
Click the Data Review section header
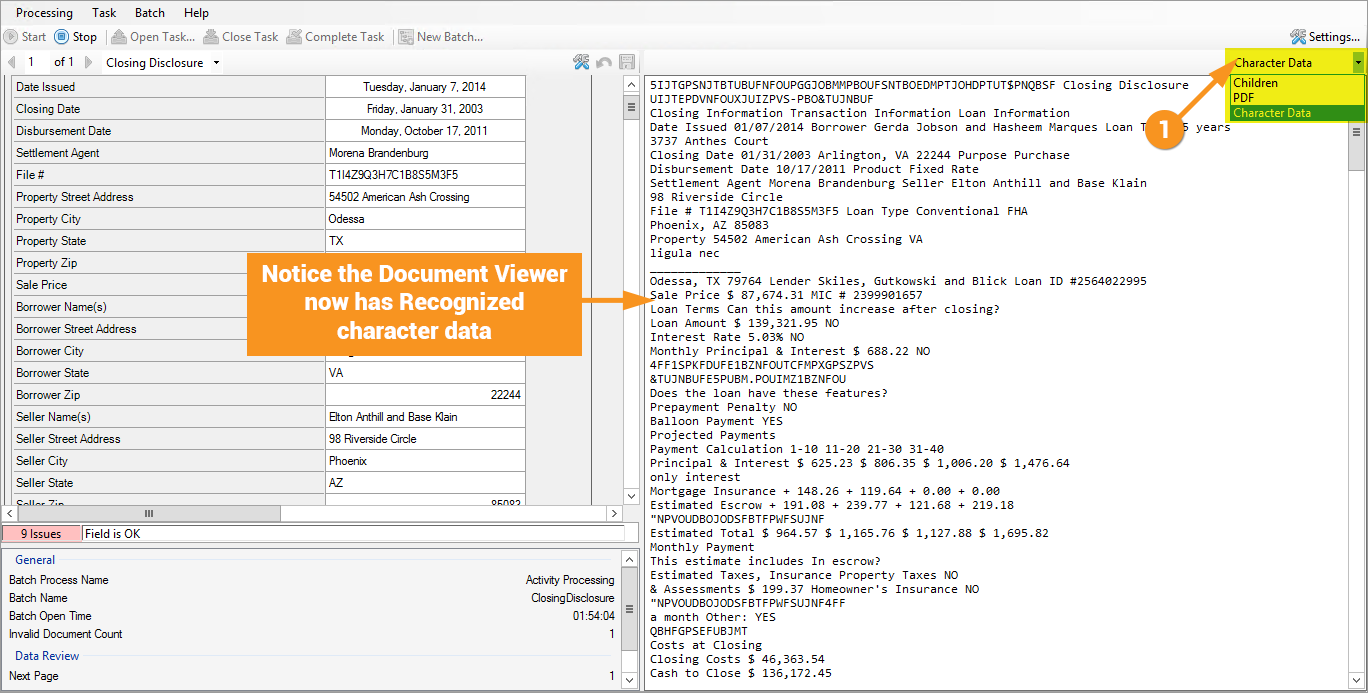[x=47, y=656]
